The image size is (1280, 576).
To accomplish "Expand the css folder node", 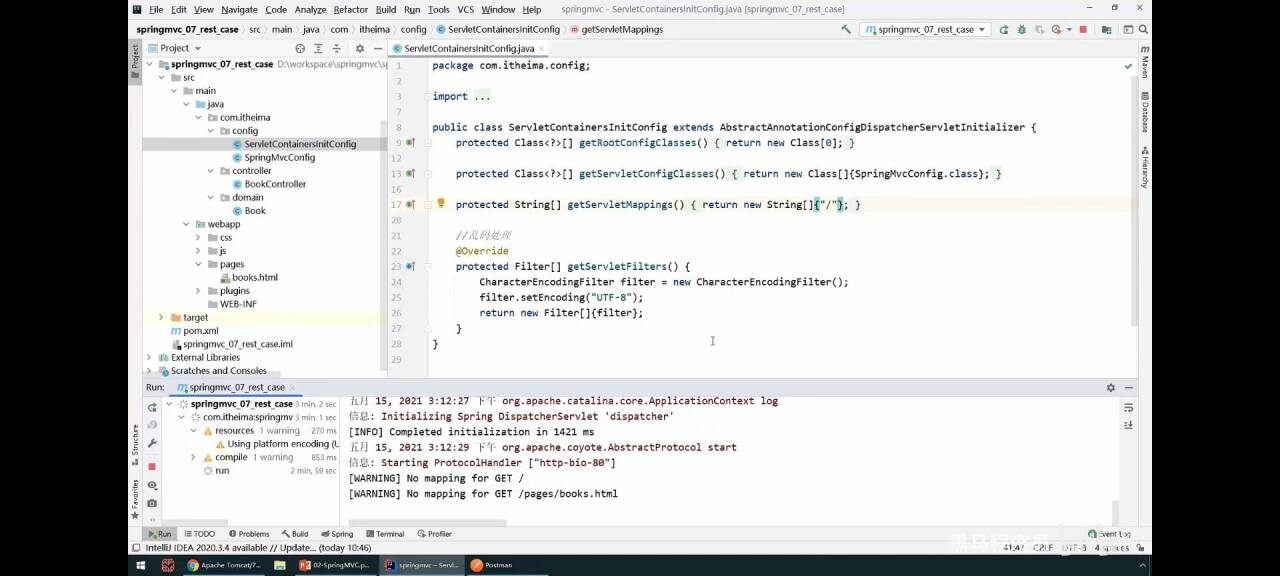I will [199, 237].
